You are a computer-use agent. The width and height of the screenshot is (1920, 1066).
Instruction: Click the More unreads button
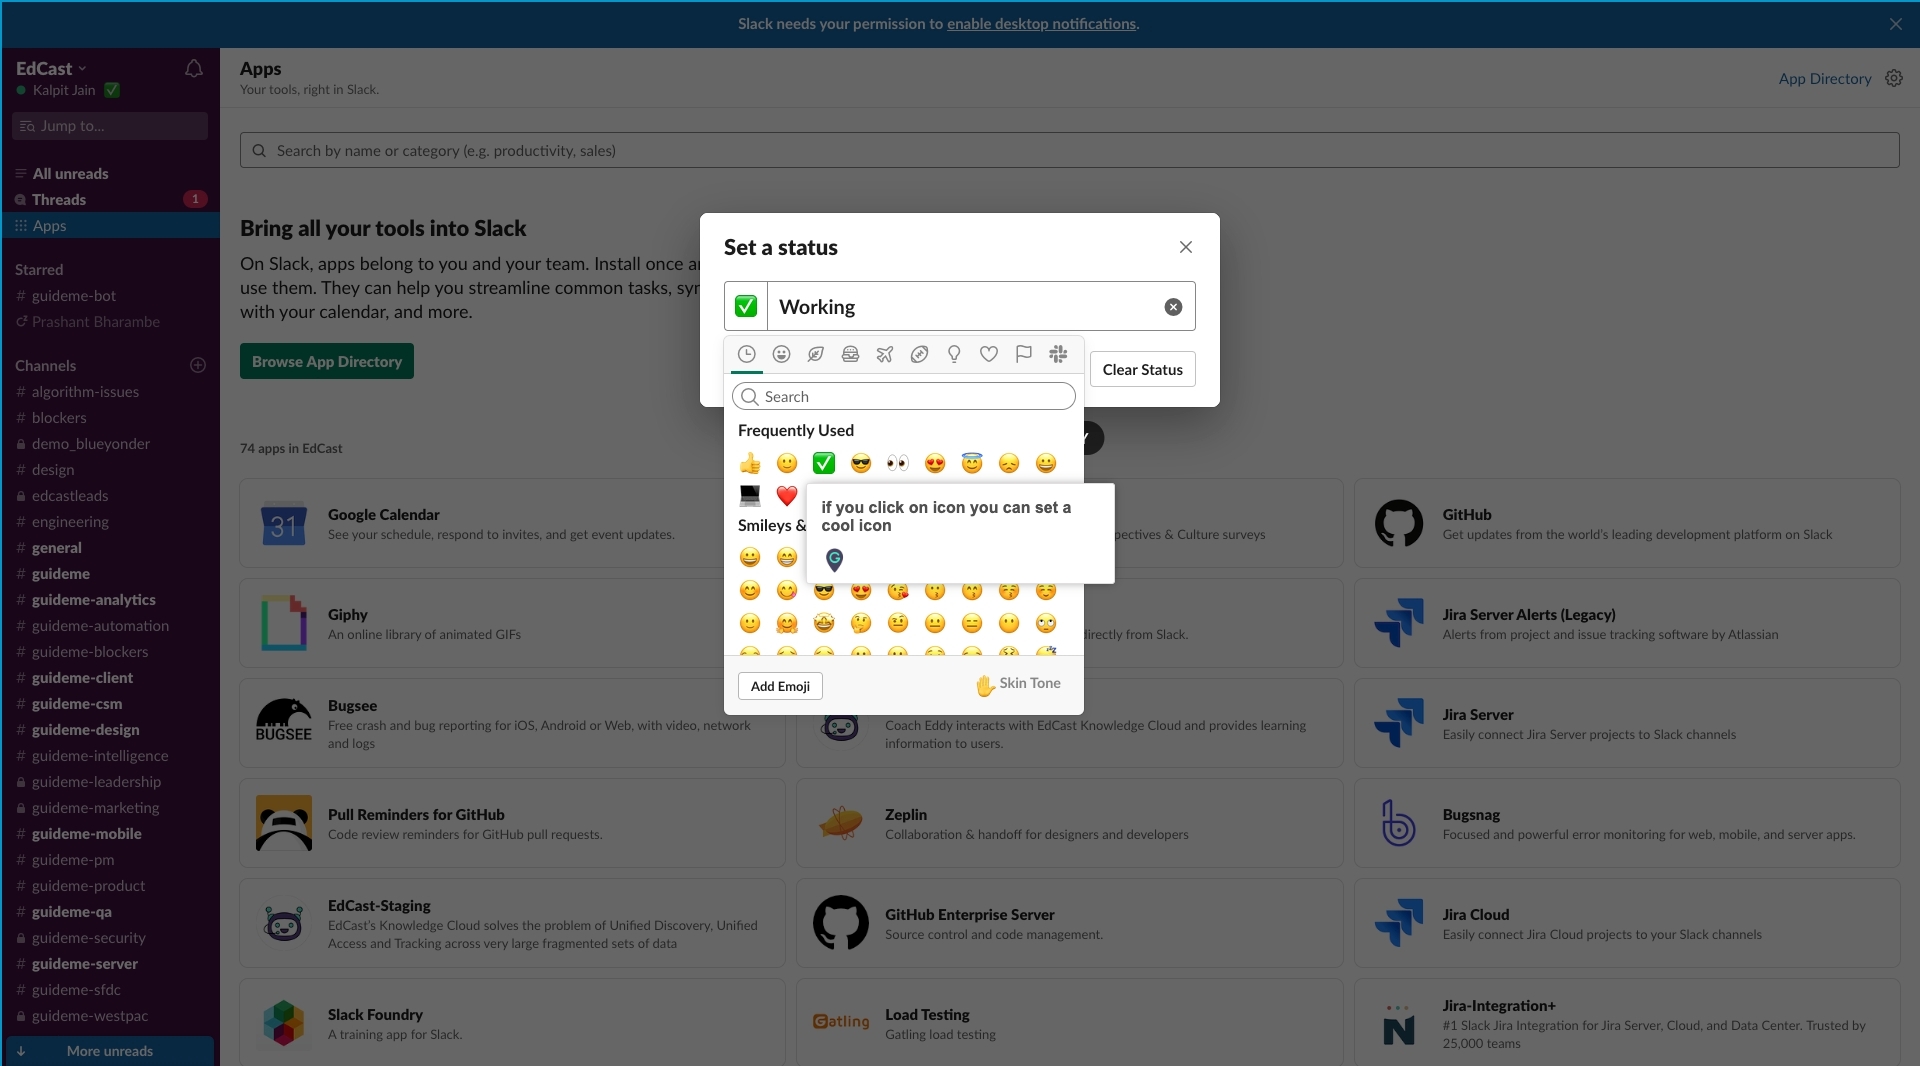click(x=110, y=1051)
